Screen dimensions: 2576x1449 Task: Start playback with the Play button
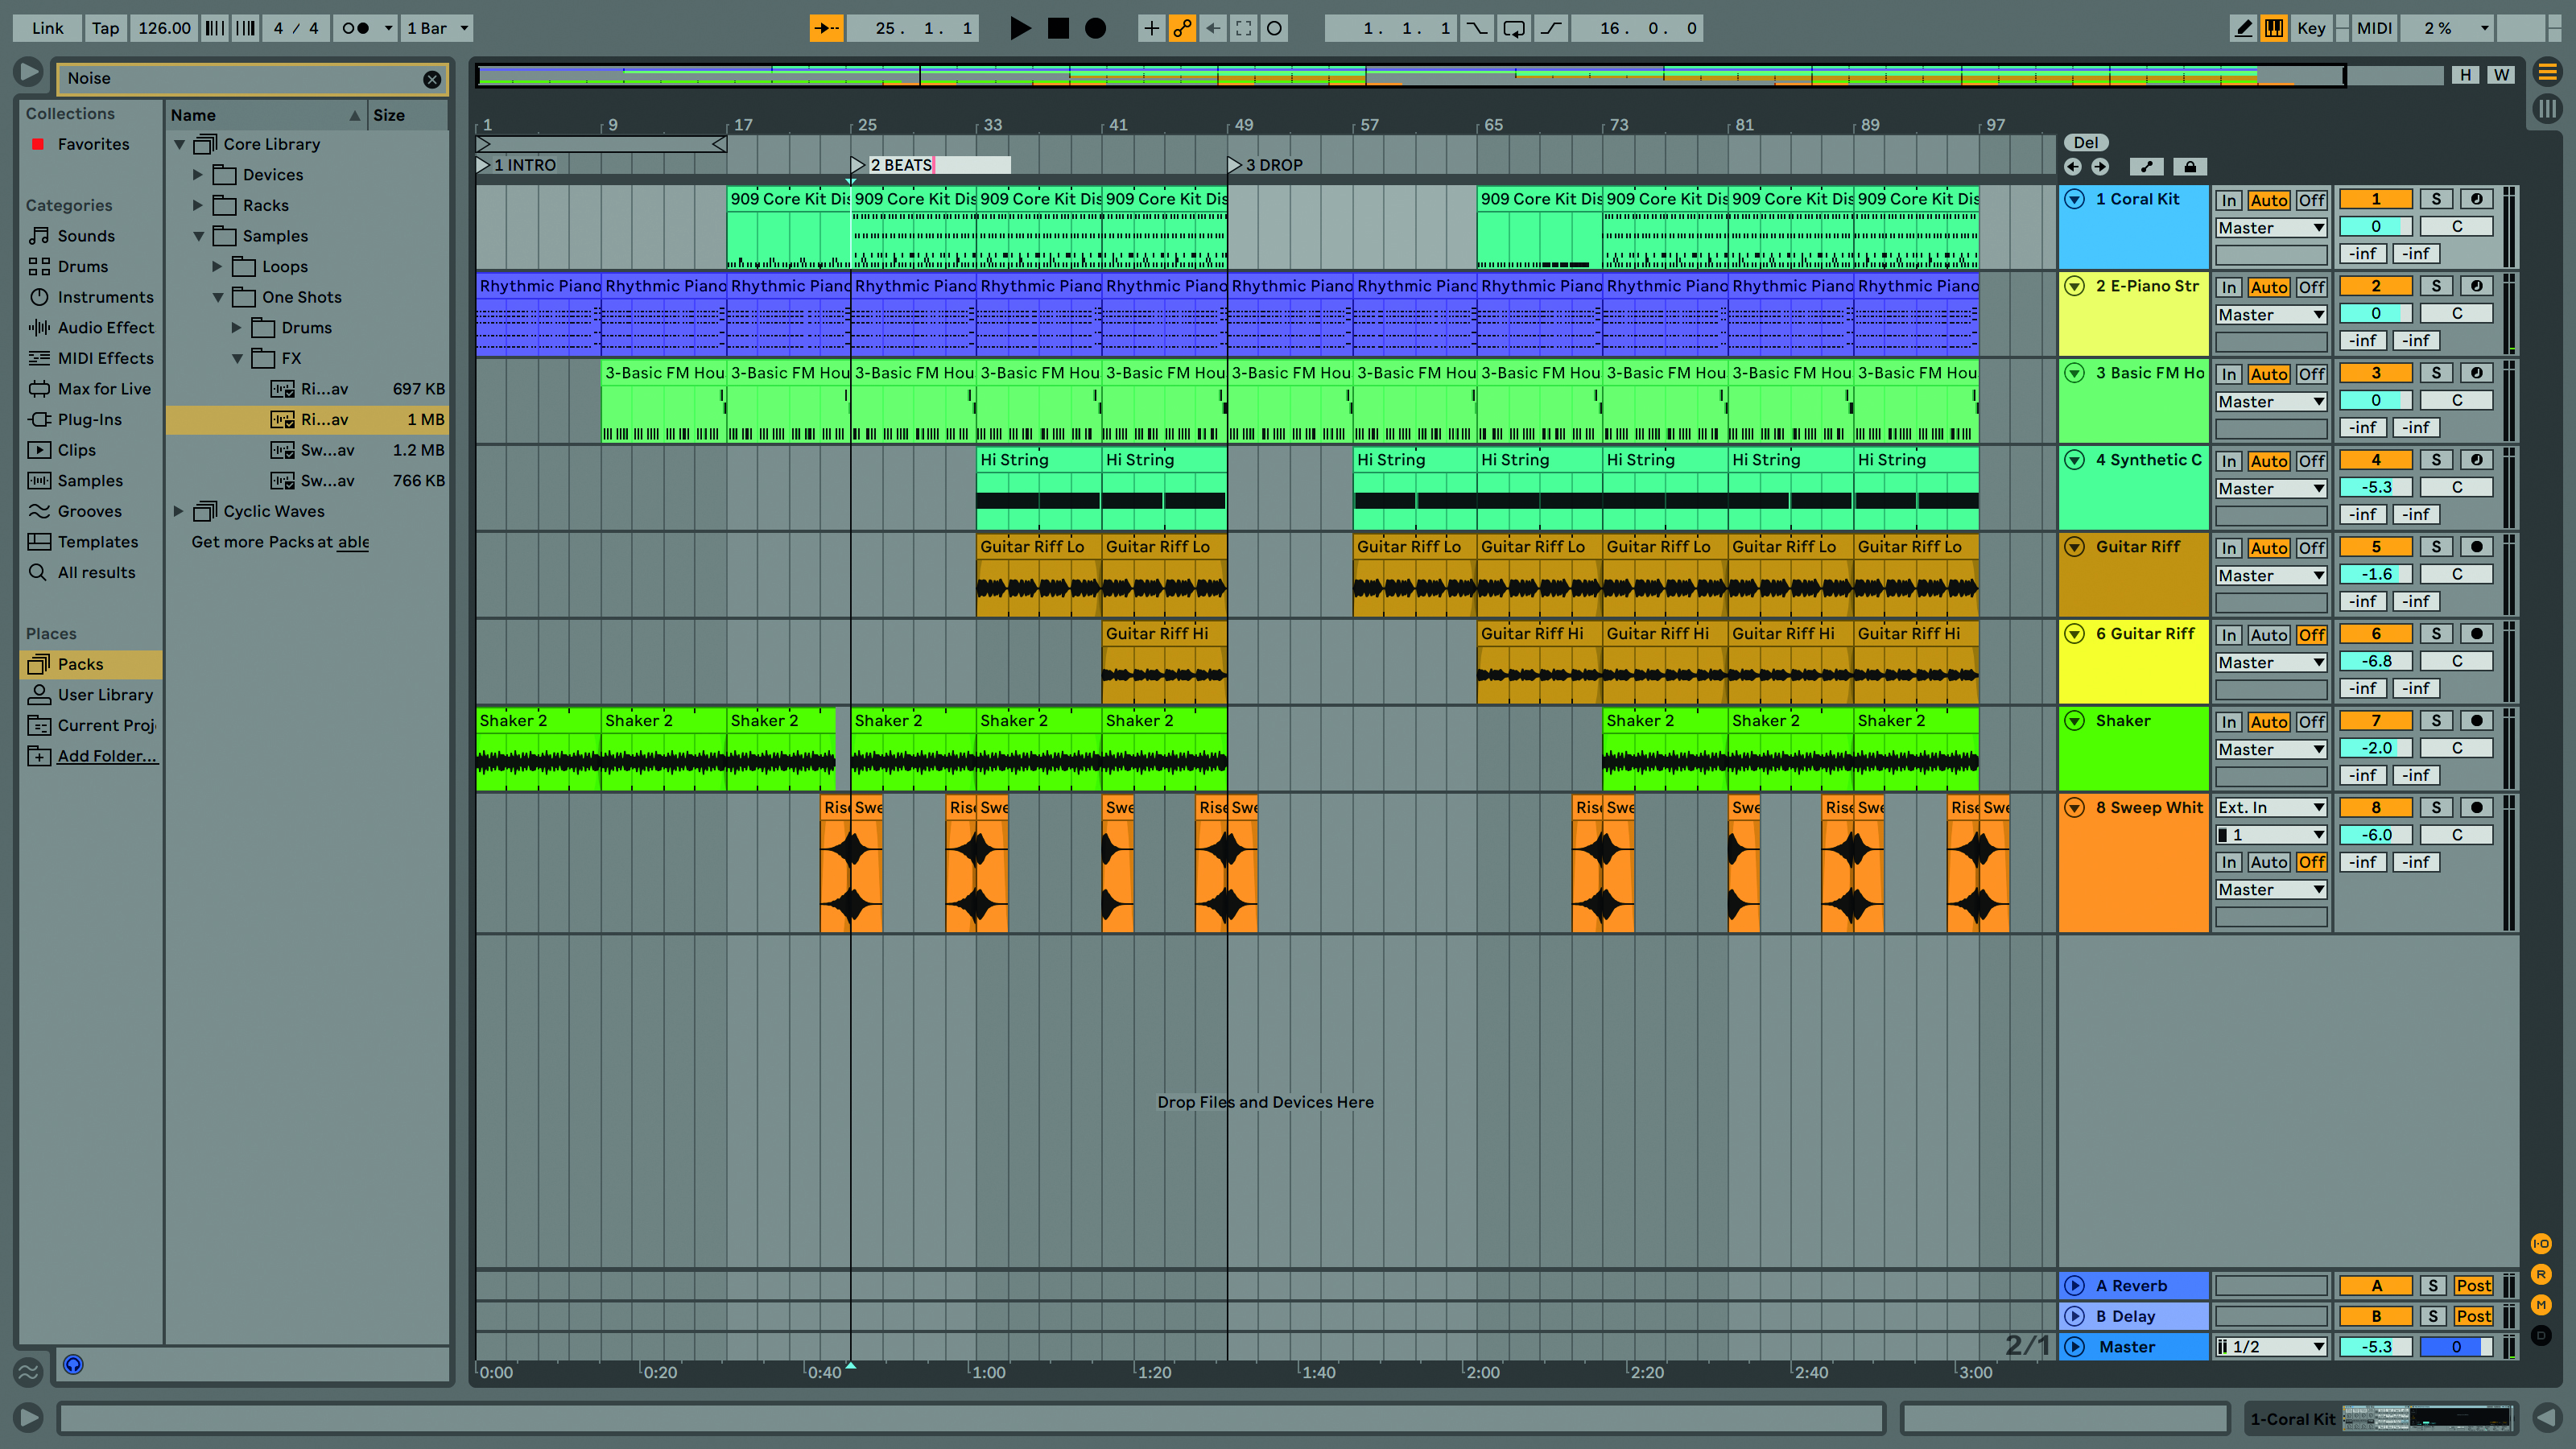tap(1019, 28)
